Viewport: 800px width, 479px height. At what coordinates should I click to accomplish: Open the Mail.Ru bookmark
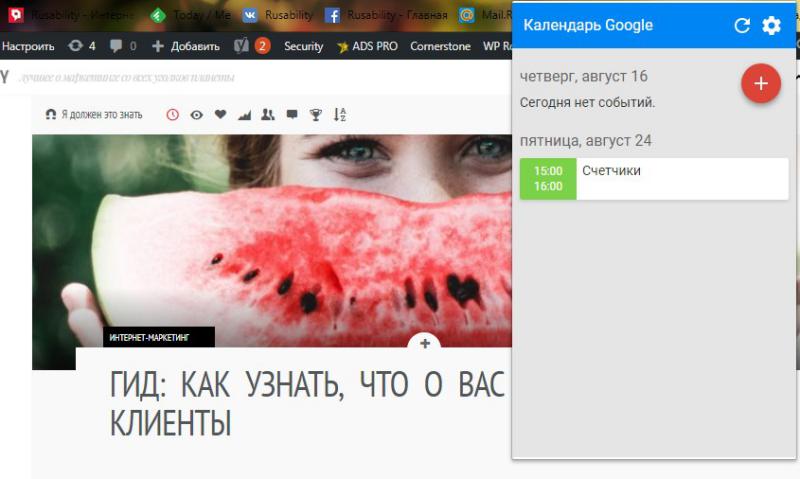[485, 15]
